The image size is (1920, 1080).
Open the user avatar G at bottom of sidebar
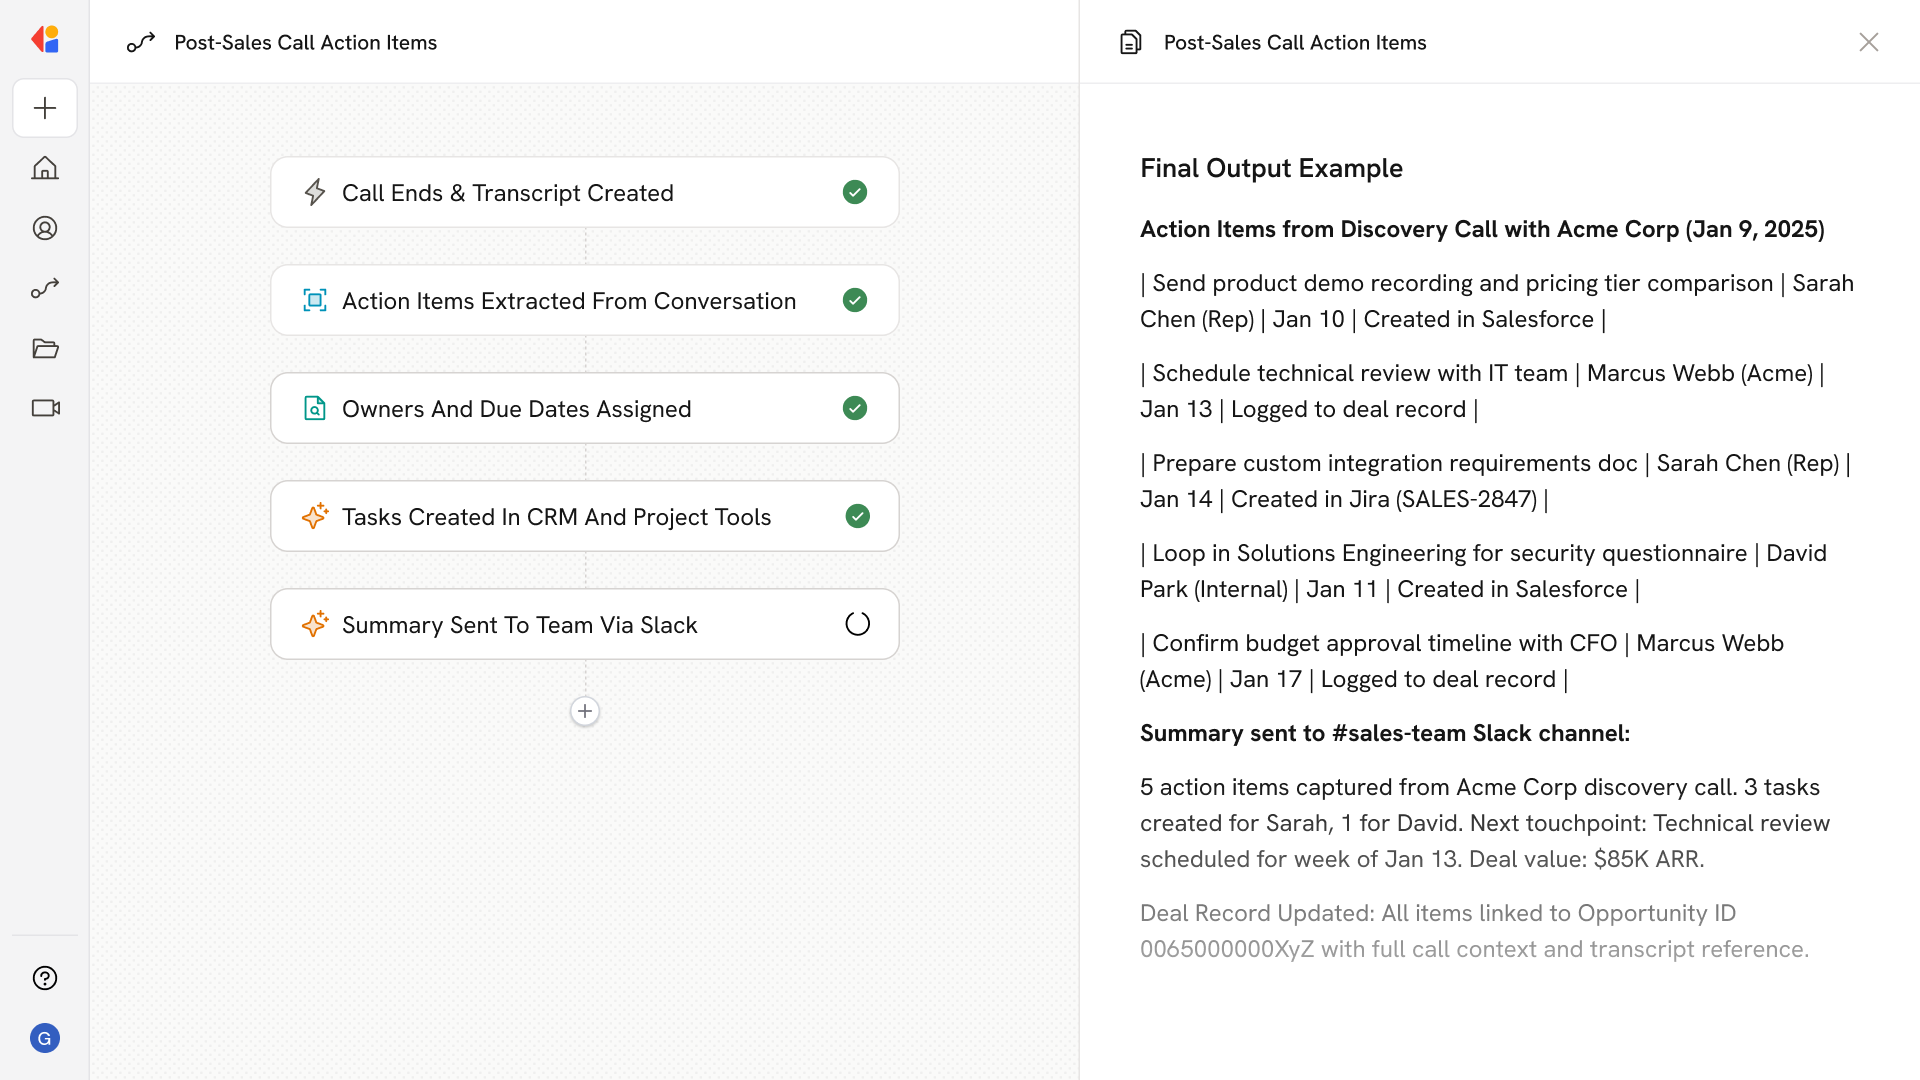coord(45,1038)
